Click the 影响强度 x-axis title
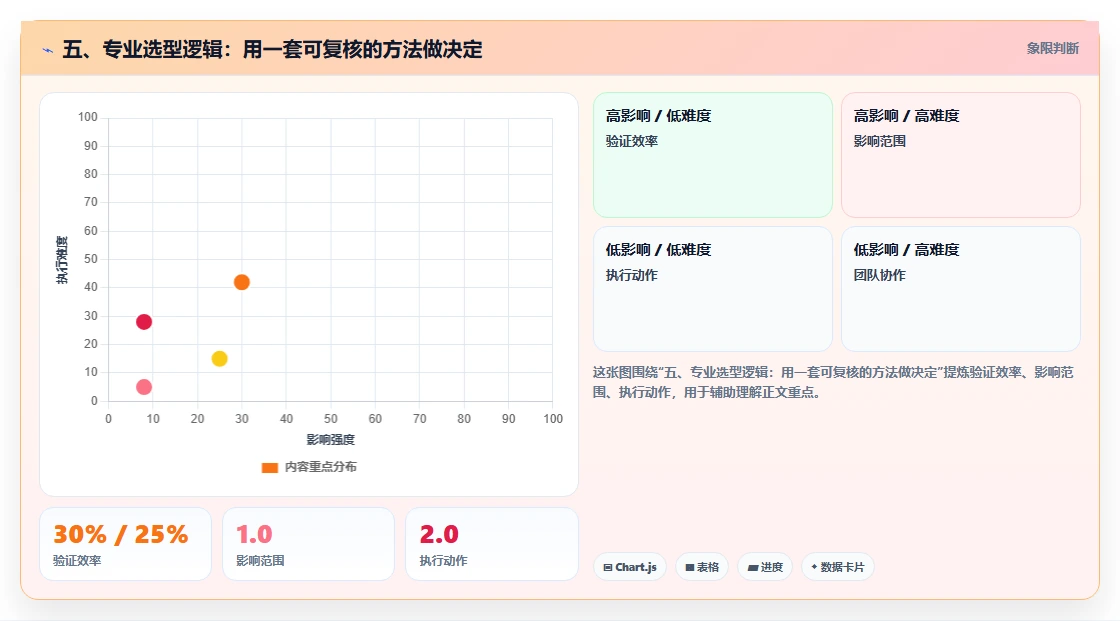The width and height of the screenshot is (1120, 621). click(x=330, y=439)
